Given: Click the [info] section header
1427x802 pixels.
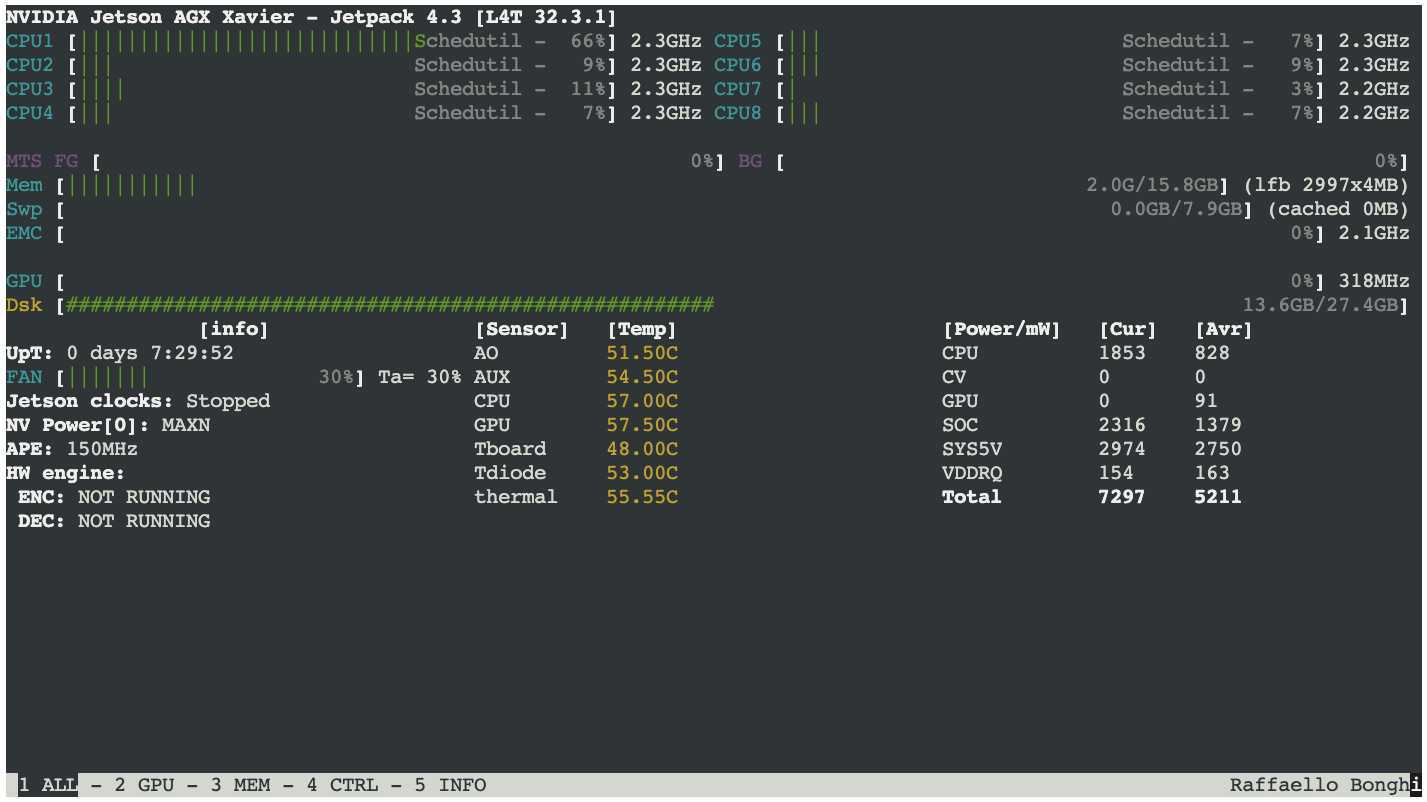Looking at the screenshot, I should pos(234,329).
